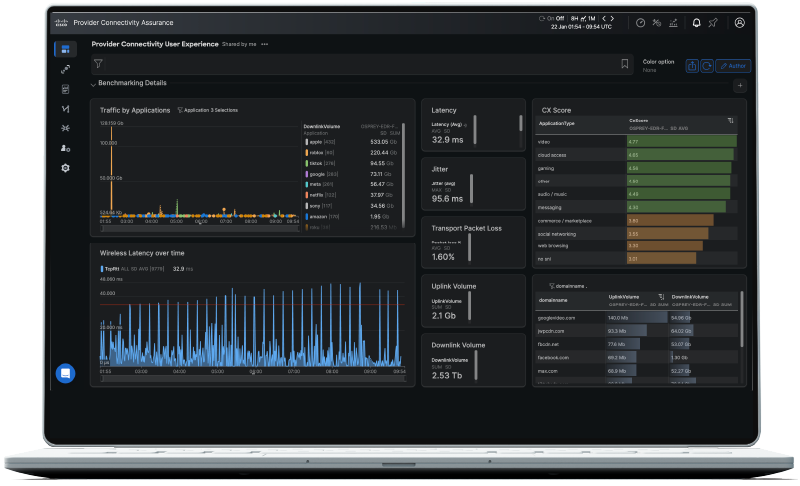Click the bookmark icon in filter bar
800x486 pixels.
click(625, 64)
